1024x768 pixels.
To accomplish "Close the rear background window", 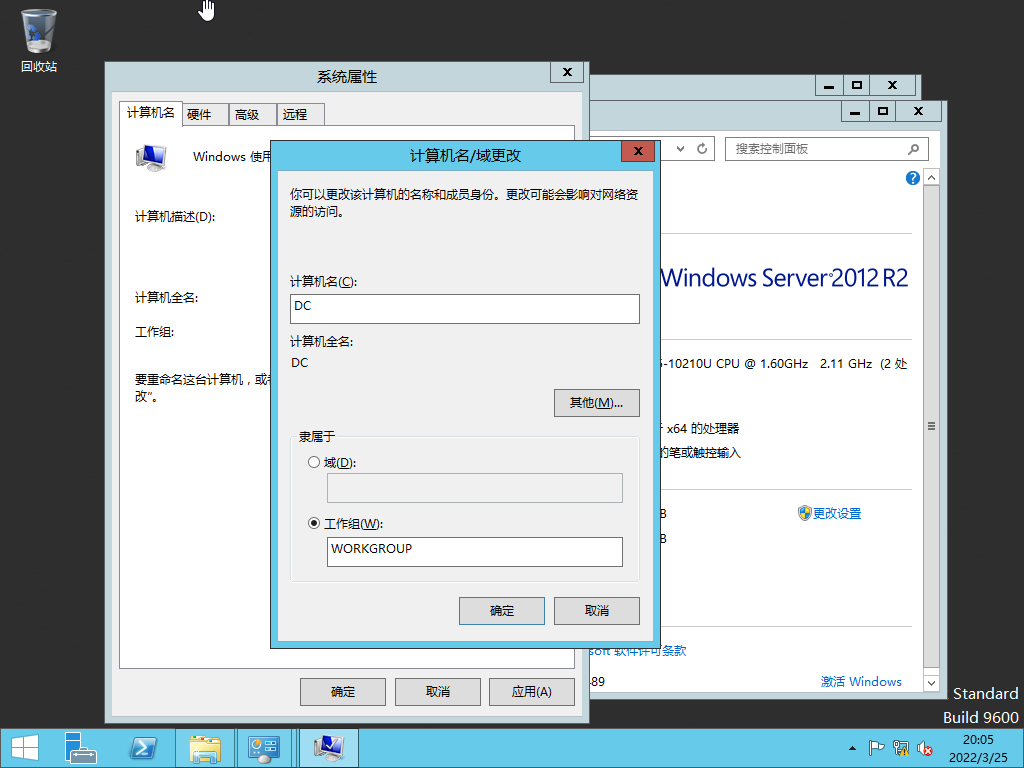I will point(893,85).
